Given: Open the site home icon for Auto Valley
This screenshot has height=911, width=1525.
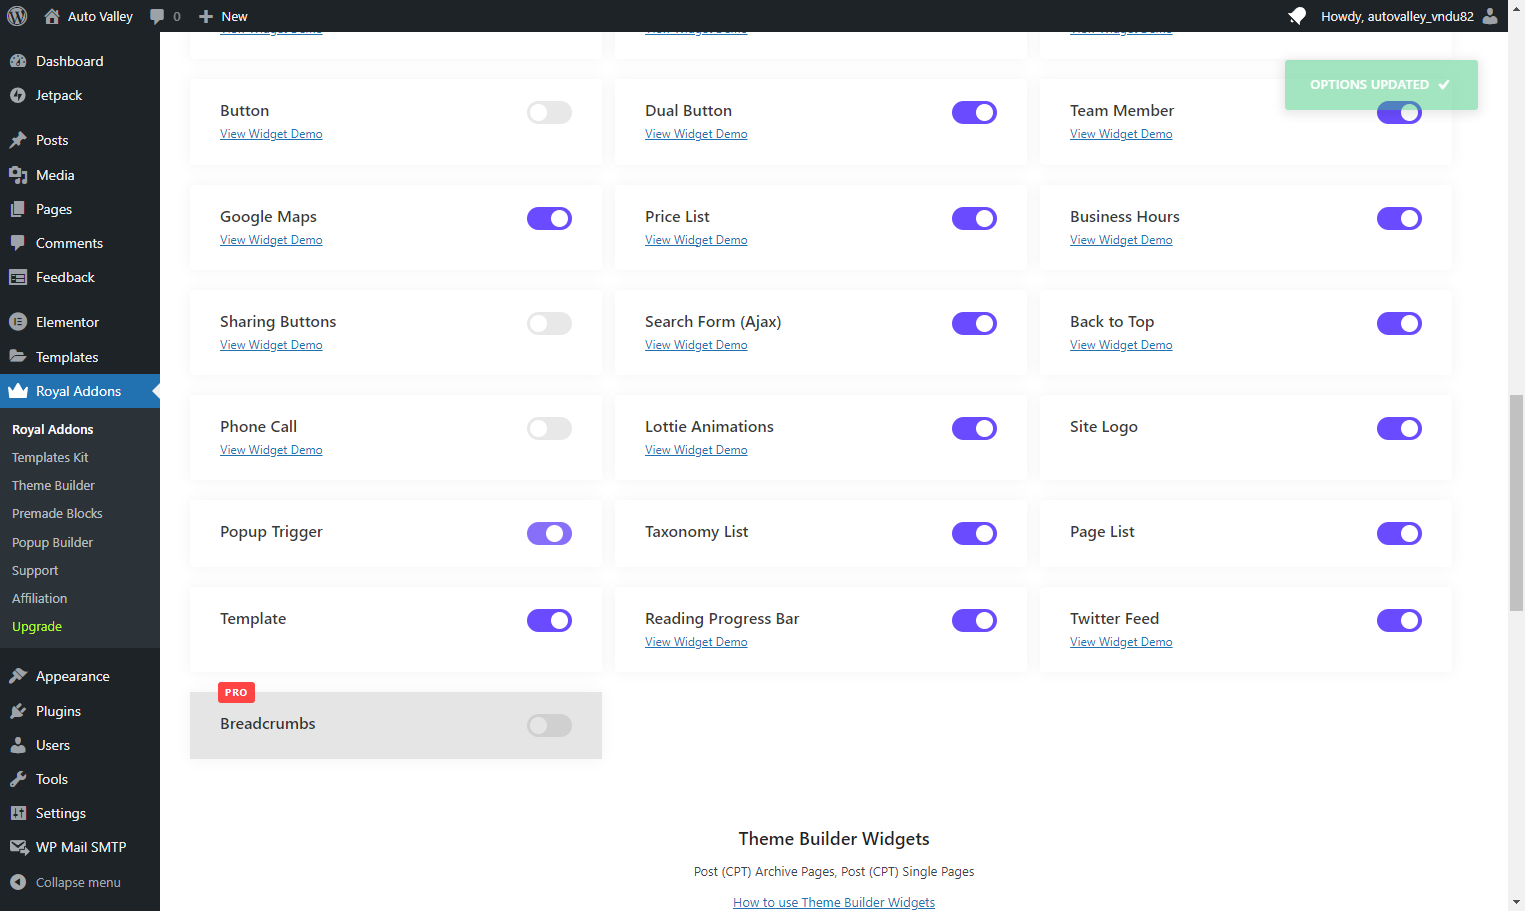Looking at the screenshot, I should [52, 16].
